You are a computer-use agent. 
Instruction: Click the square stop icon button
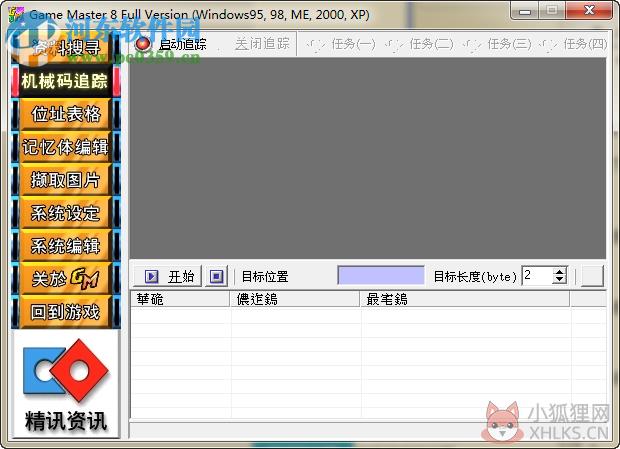tap(216, 276)
